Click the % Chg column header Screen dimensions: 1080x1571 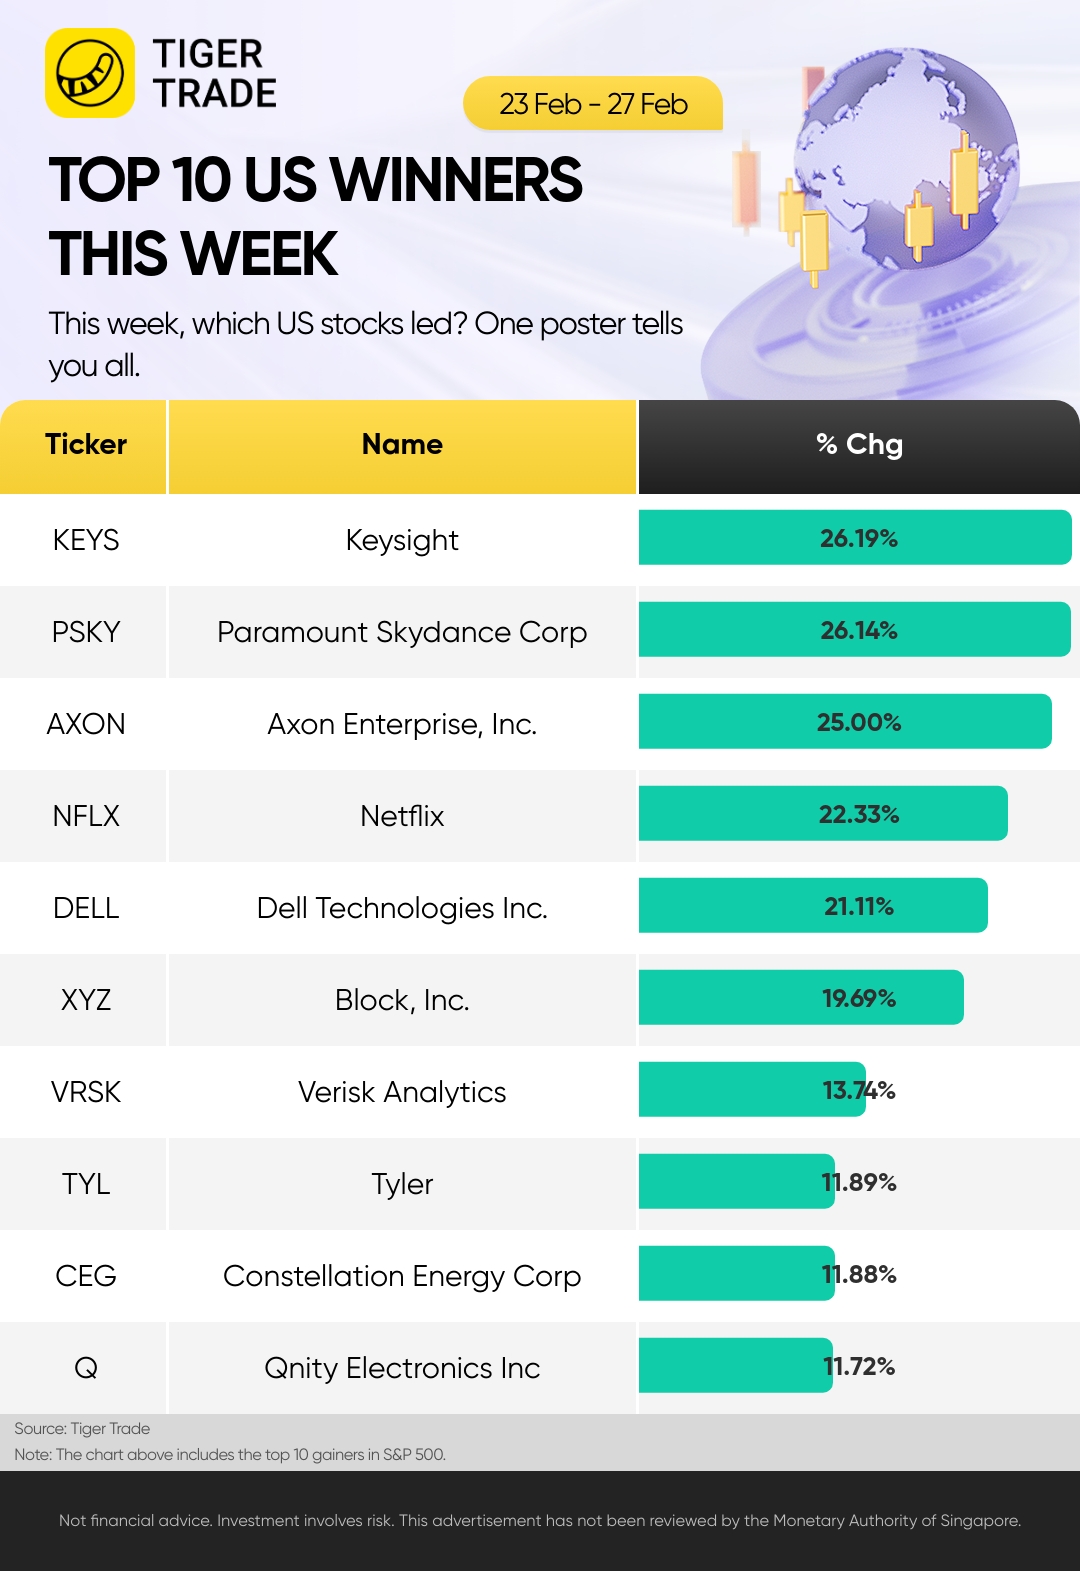pyautogui.click(x=859, y=446)
